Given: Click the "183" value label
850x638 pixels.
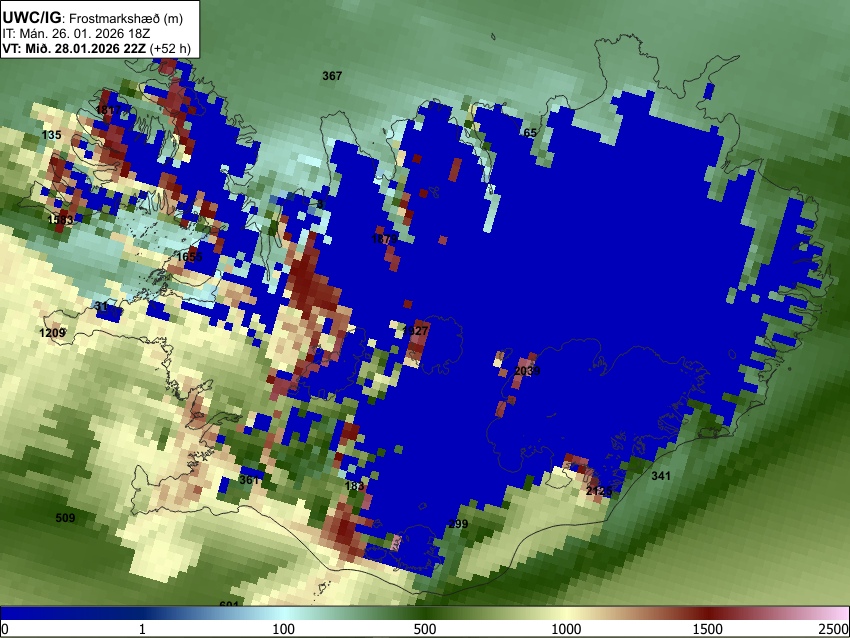Looking at the screenshot, I should [x=355, y=486].
